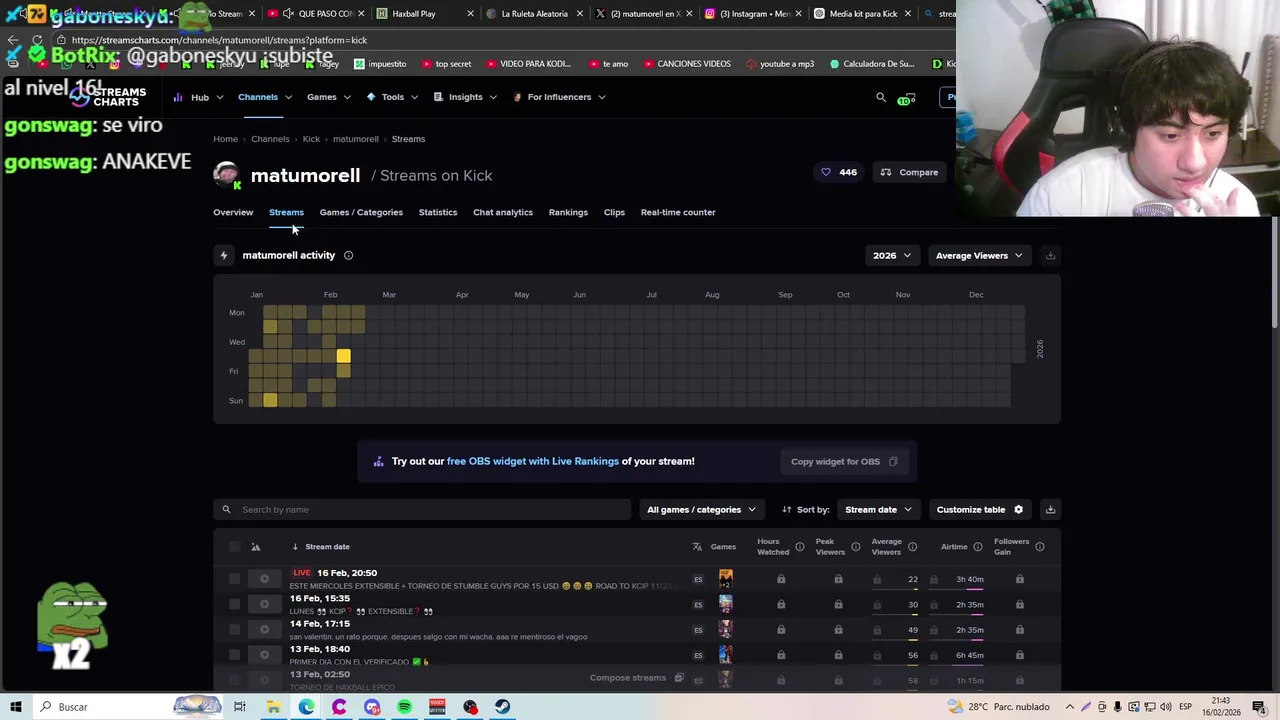Open the 2026 year dropdown

891,256
